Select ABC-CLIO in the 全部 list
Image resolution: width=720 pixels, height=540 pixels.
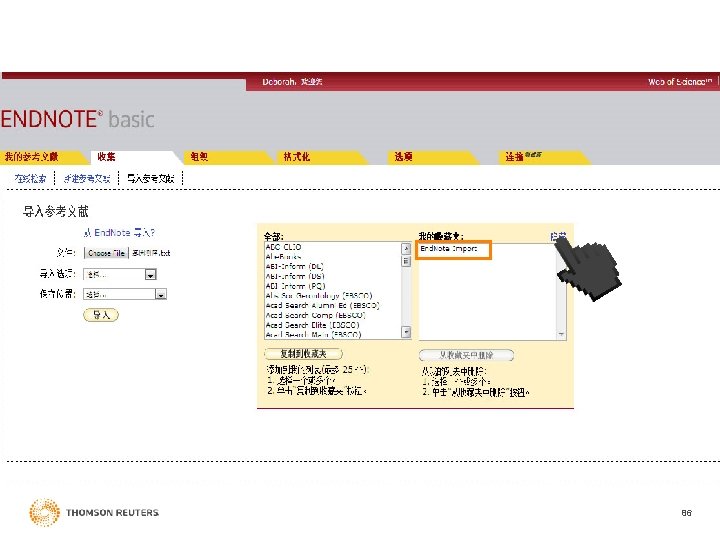283,247
